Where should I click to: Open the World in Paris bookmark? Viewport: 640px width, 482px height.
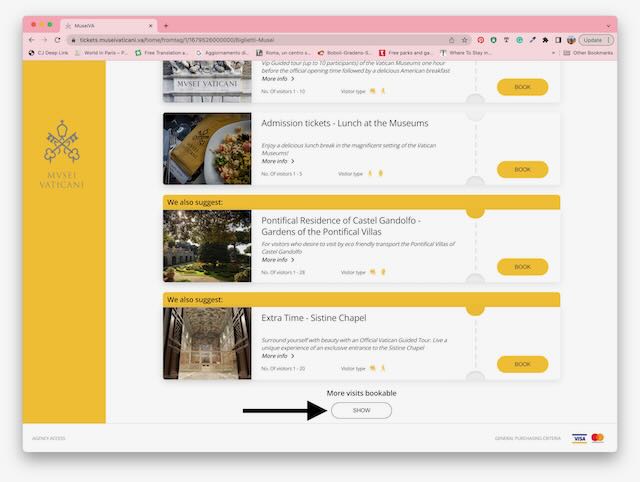(x=101, y=53)
